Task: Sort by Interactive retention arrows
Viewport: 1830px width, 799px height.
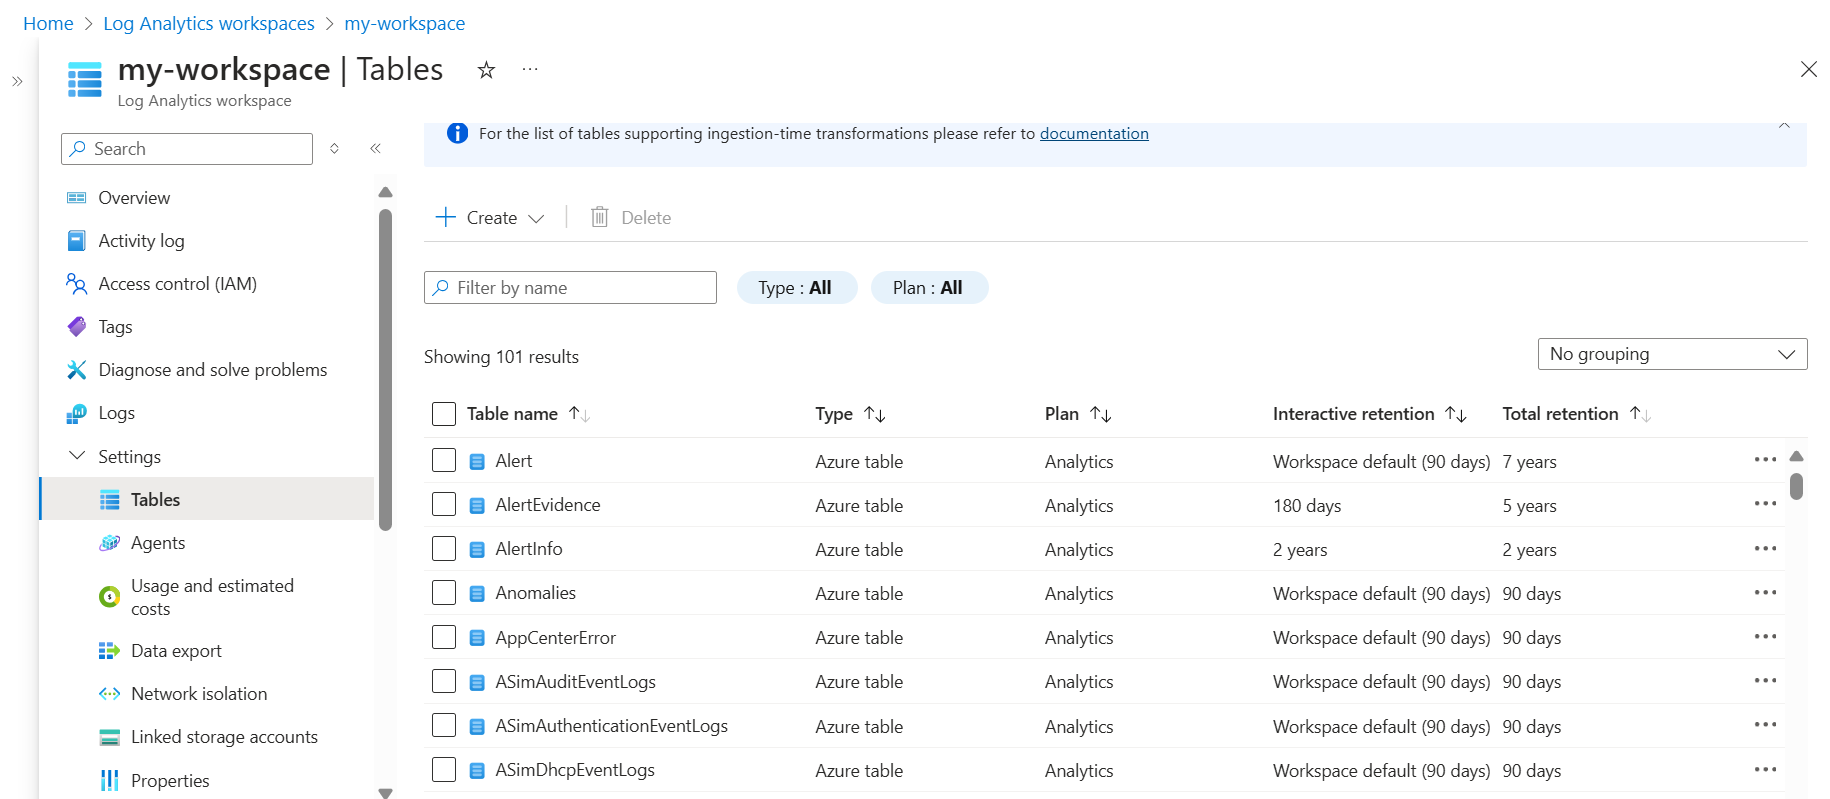Action: (x=1456, y=414)
